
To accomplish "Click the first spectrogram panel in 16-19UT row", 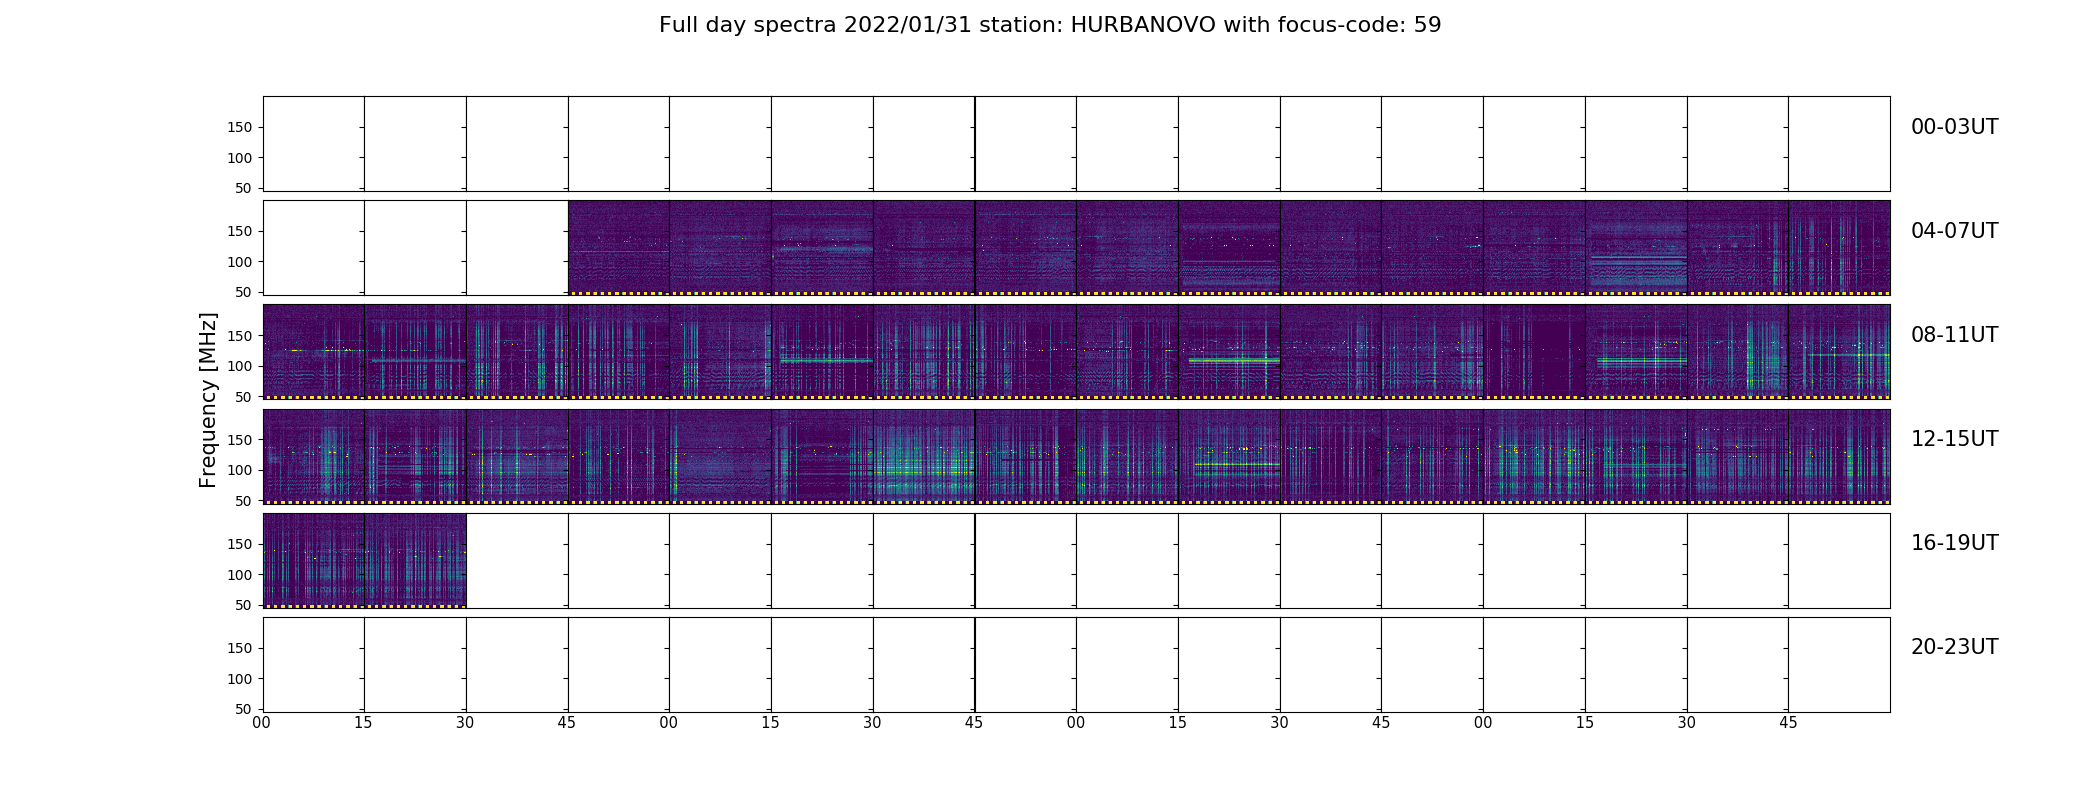I will click(x=314, y=560).
